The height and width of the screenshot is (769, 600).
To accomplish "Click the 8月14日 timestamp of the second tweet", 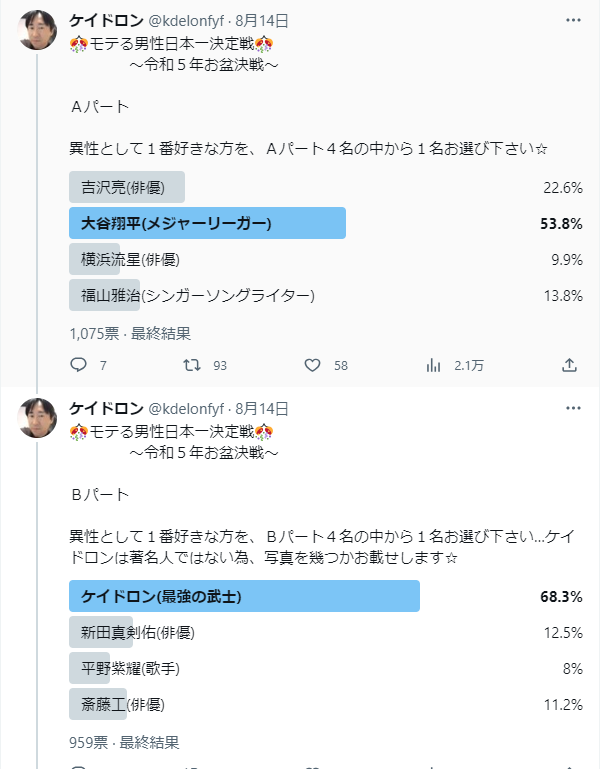I will tap(261, 409).
